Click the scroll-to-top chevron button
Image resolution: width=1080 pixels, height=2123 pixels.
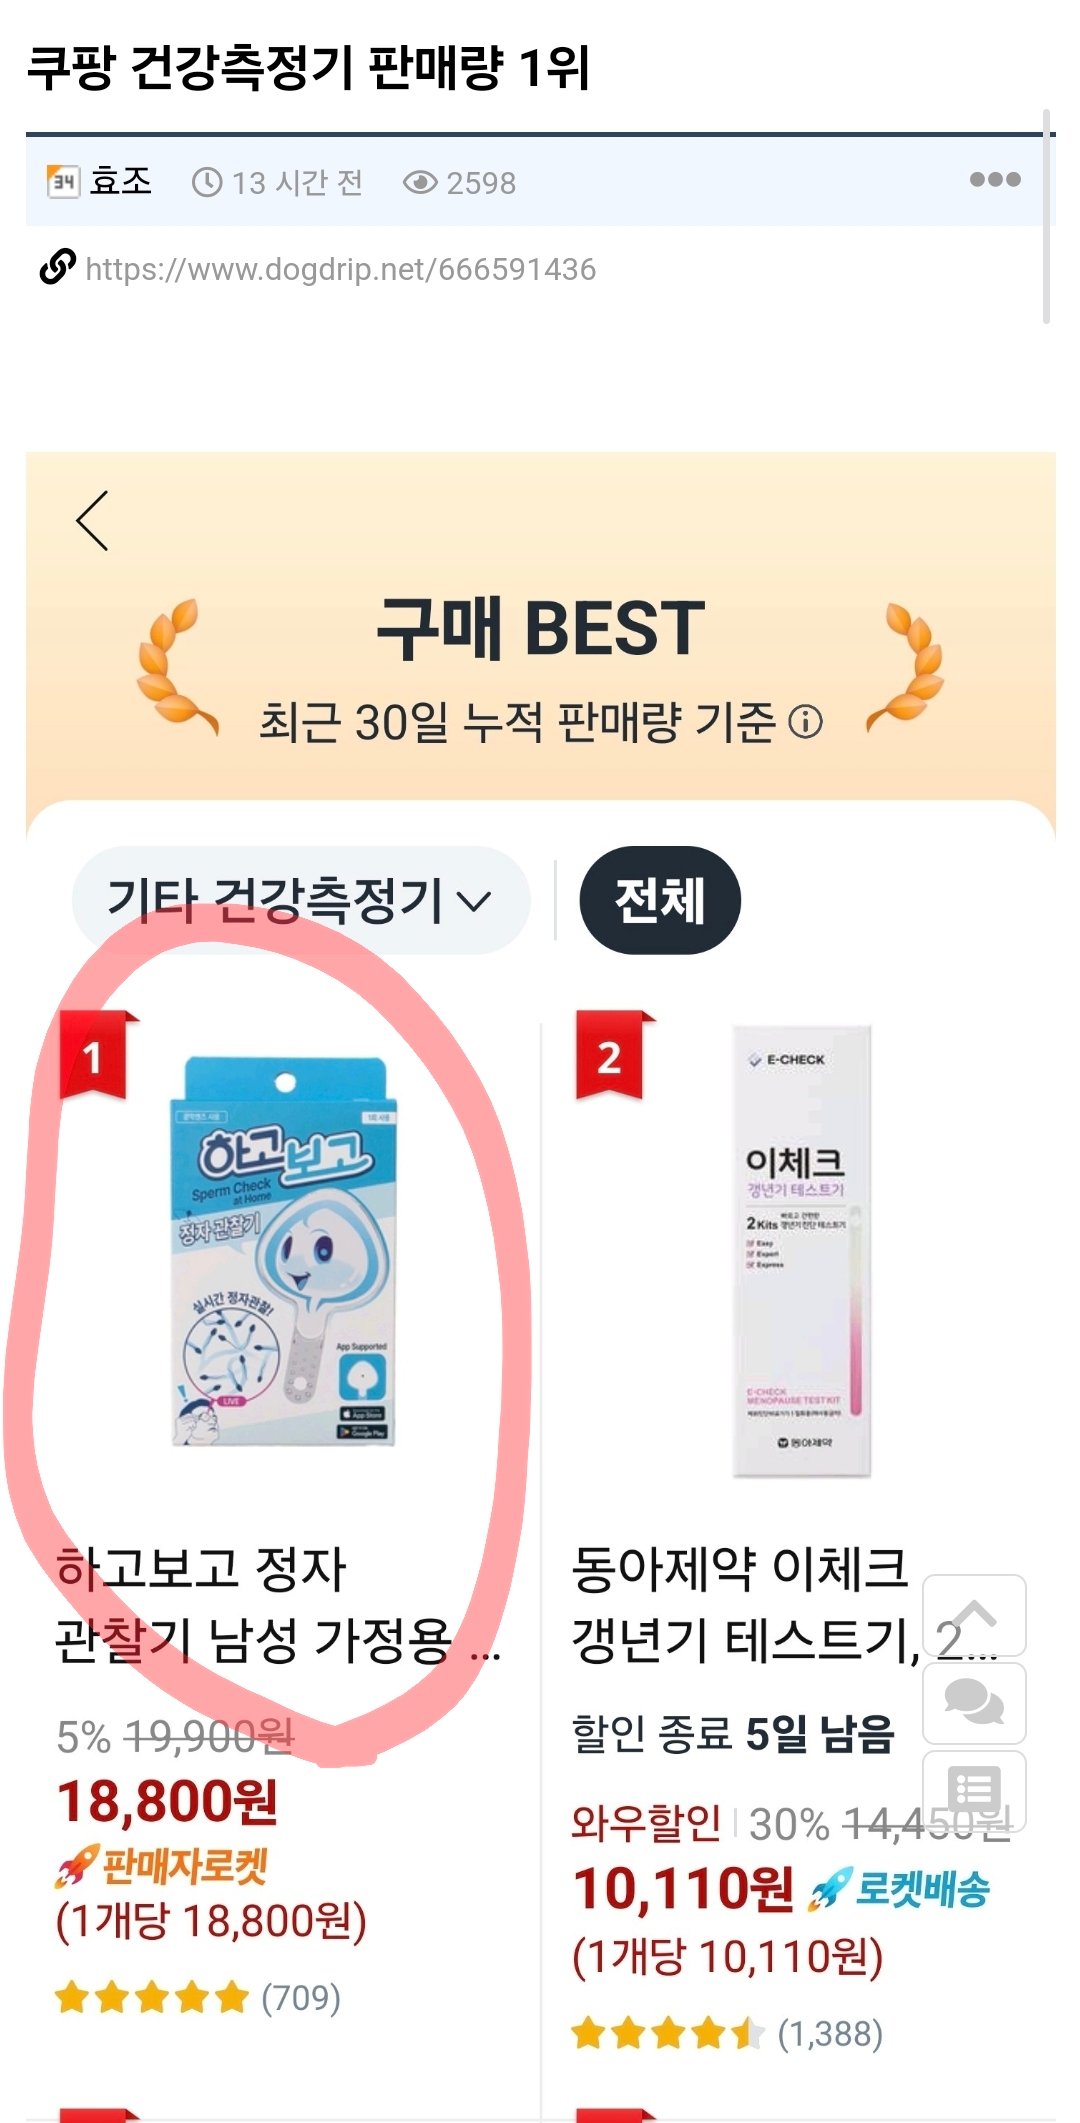pyautogui.click(x=974, y=1614)
